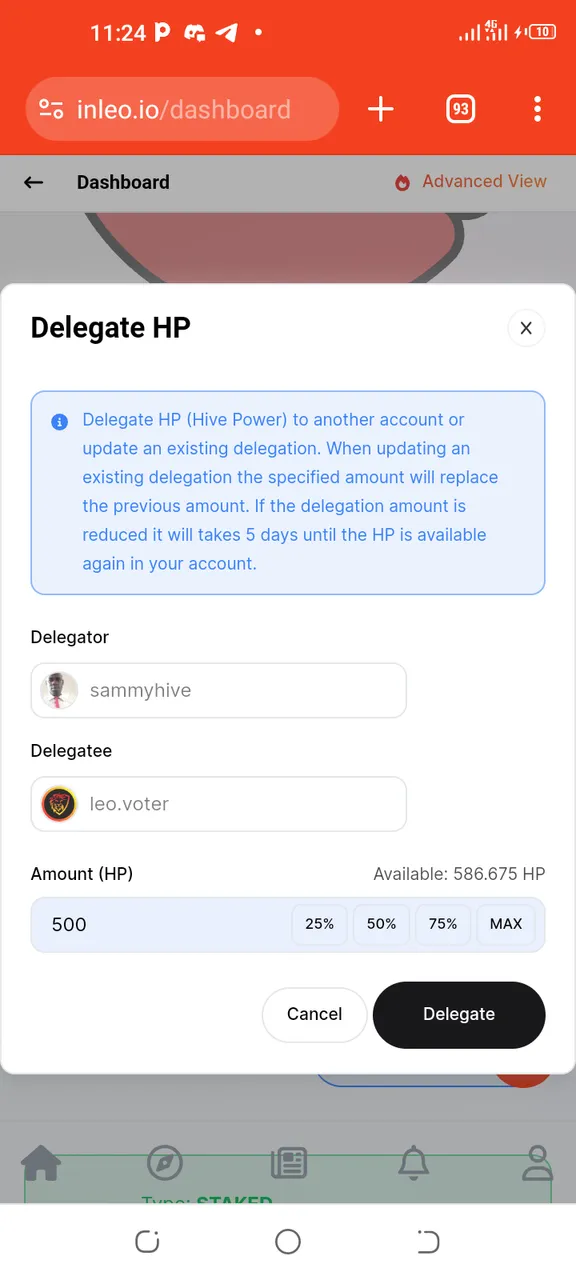The width and height of the screenshot is (576, 1280).
Task: Focus the Amount (HP) field showing 500
Action: tap(160, 924)
